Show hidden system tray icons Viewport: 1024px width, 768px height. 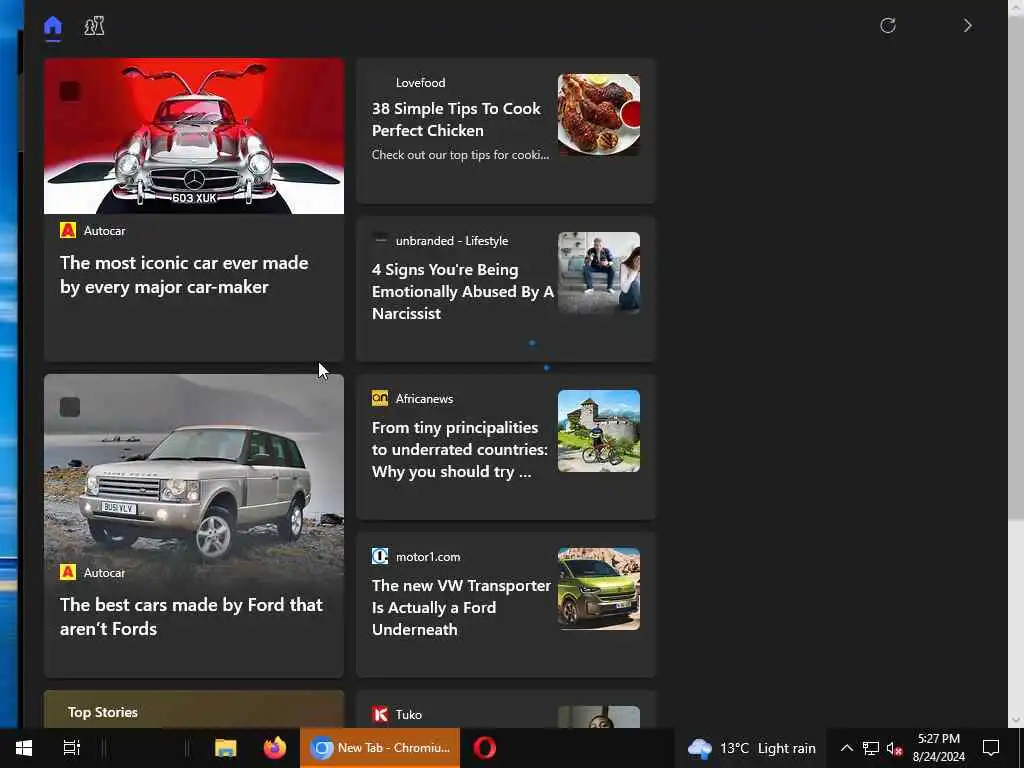[x=846, y=748]
